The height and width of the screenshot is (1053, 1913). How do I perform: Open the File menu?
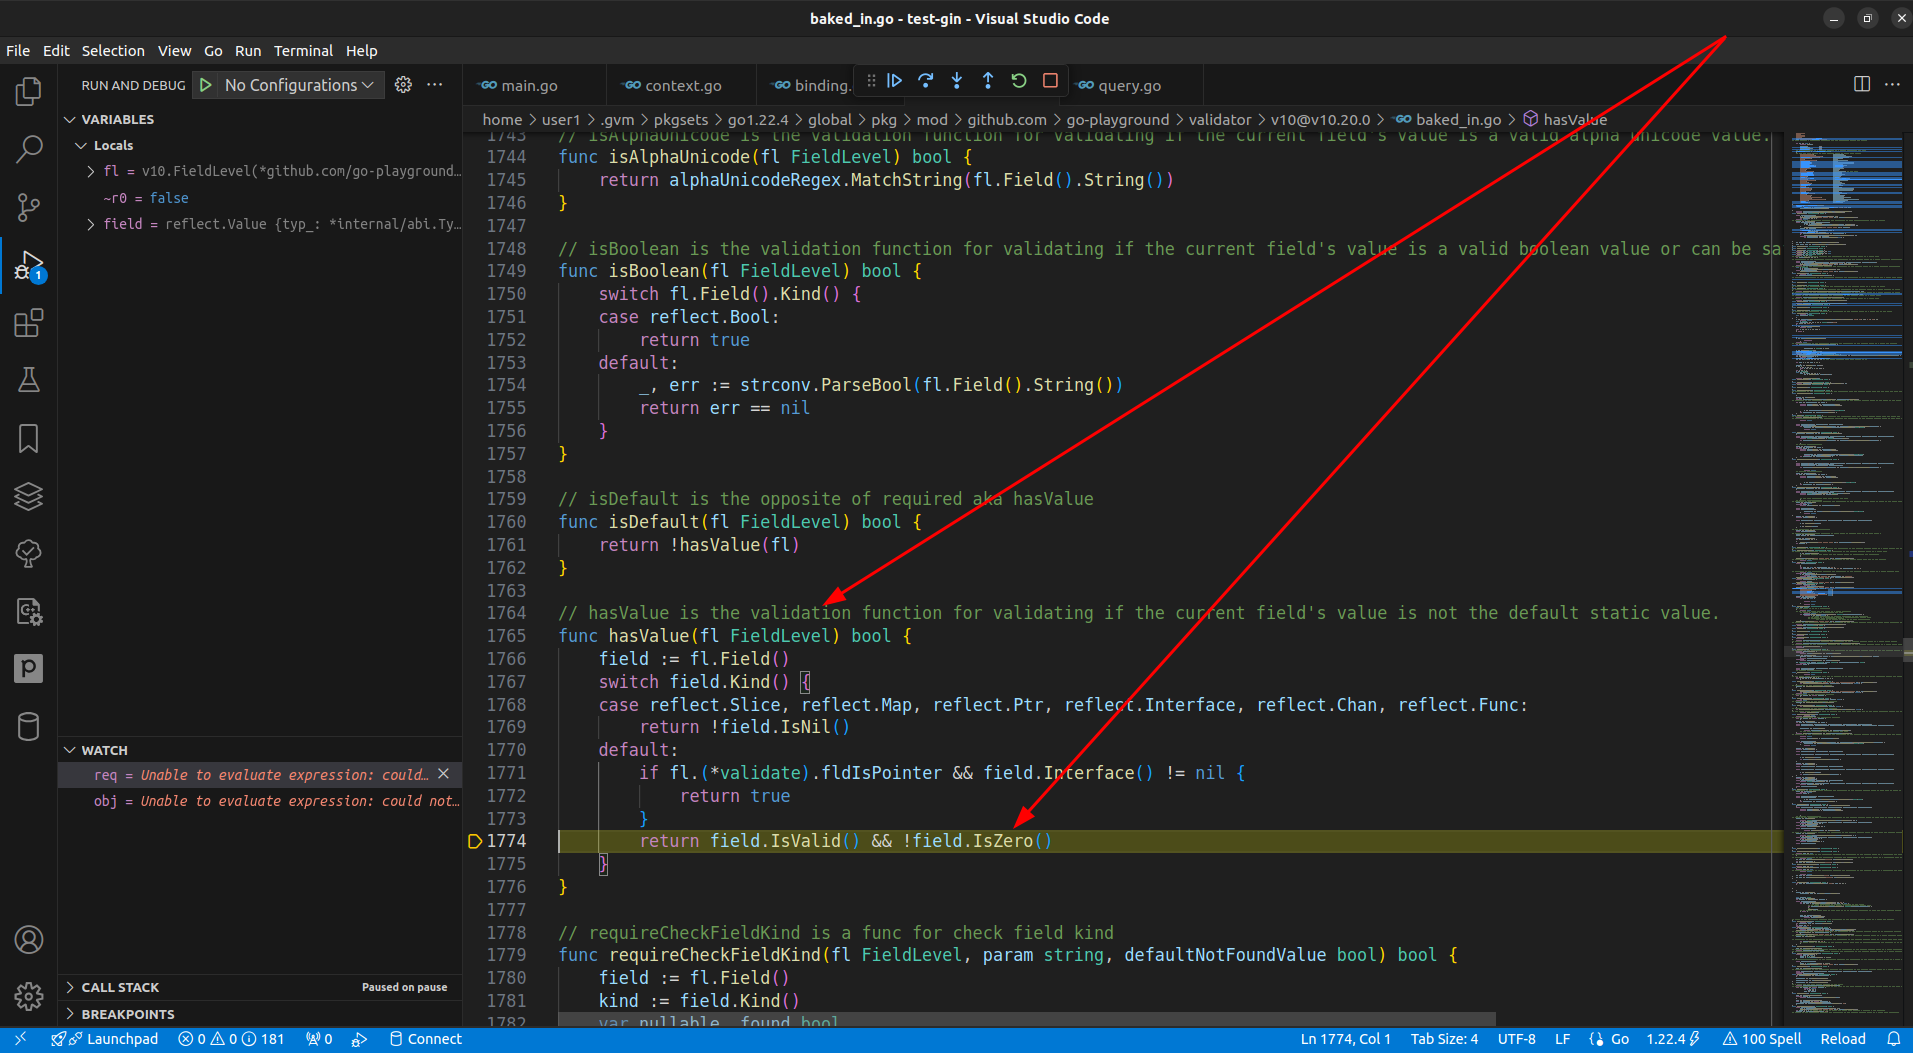[18, 50]
